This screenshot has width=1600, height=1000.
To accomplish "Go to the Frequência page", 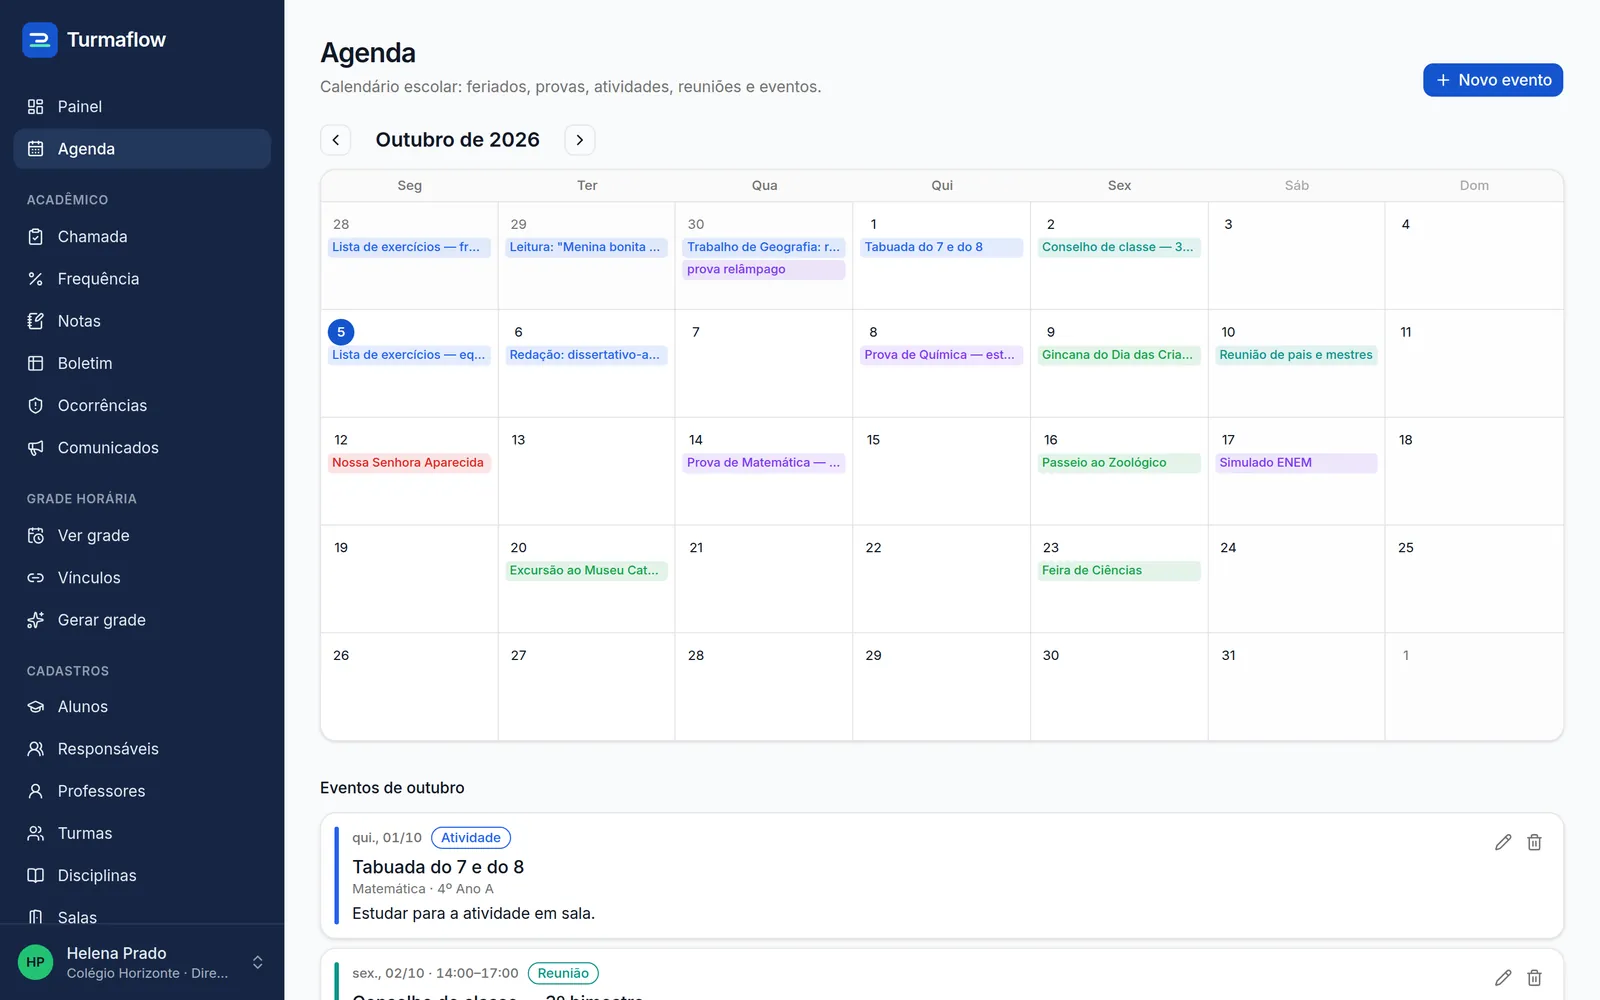I will (x=142, y=279).
